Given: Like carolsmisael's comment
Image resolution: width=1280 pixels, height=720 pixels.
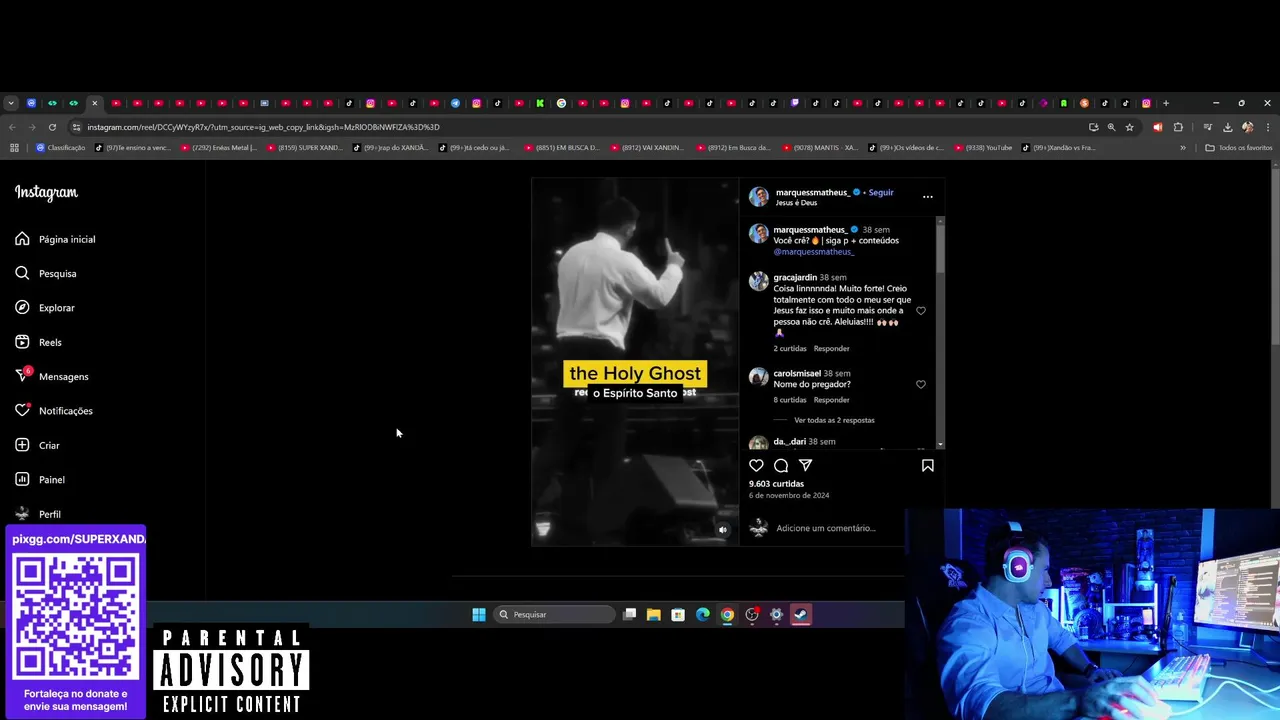Looking at the screenshot, I should point(921,384).
